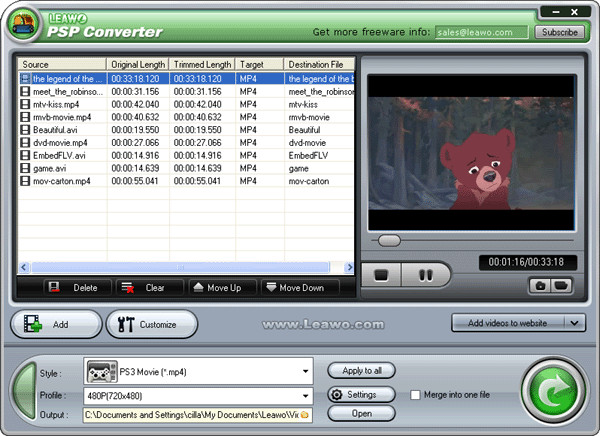Click the bear video preview
This screenshot has width=600, height=436.
[x=471, y=153]
